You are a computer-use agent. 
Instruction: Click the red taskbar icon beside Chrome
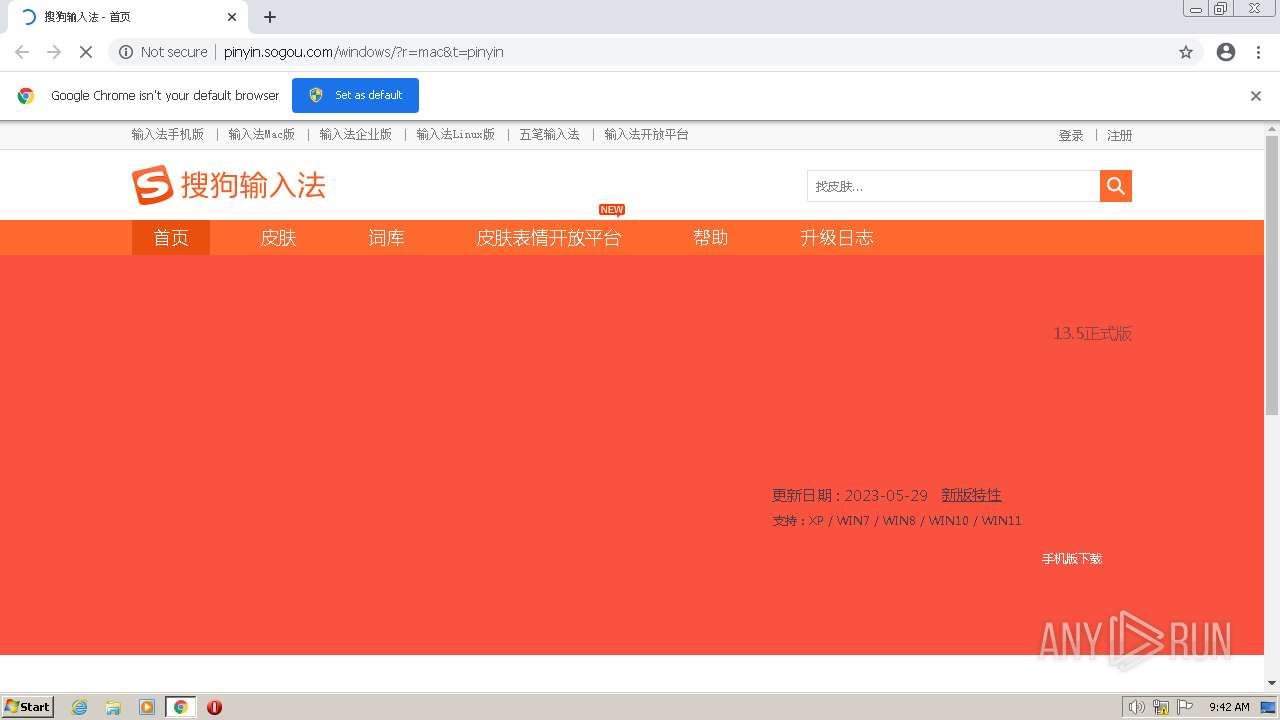click(214, 707)
